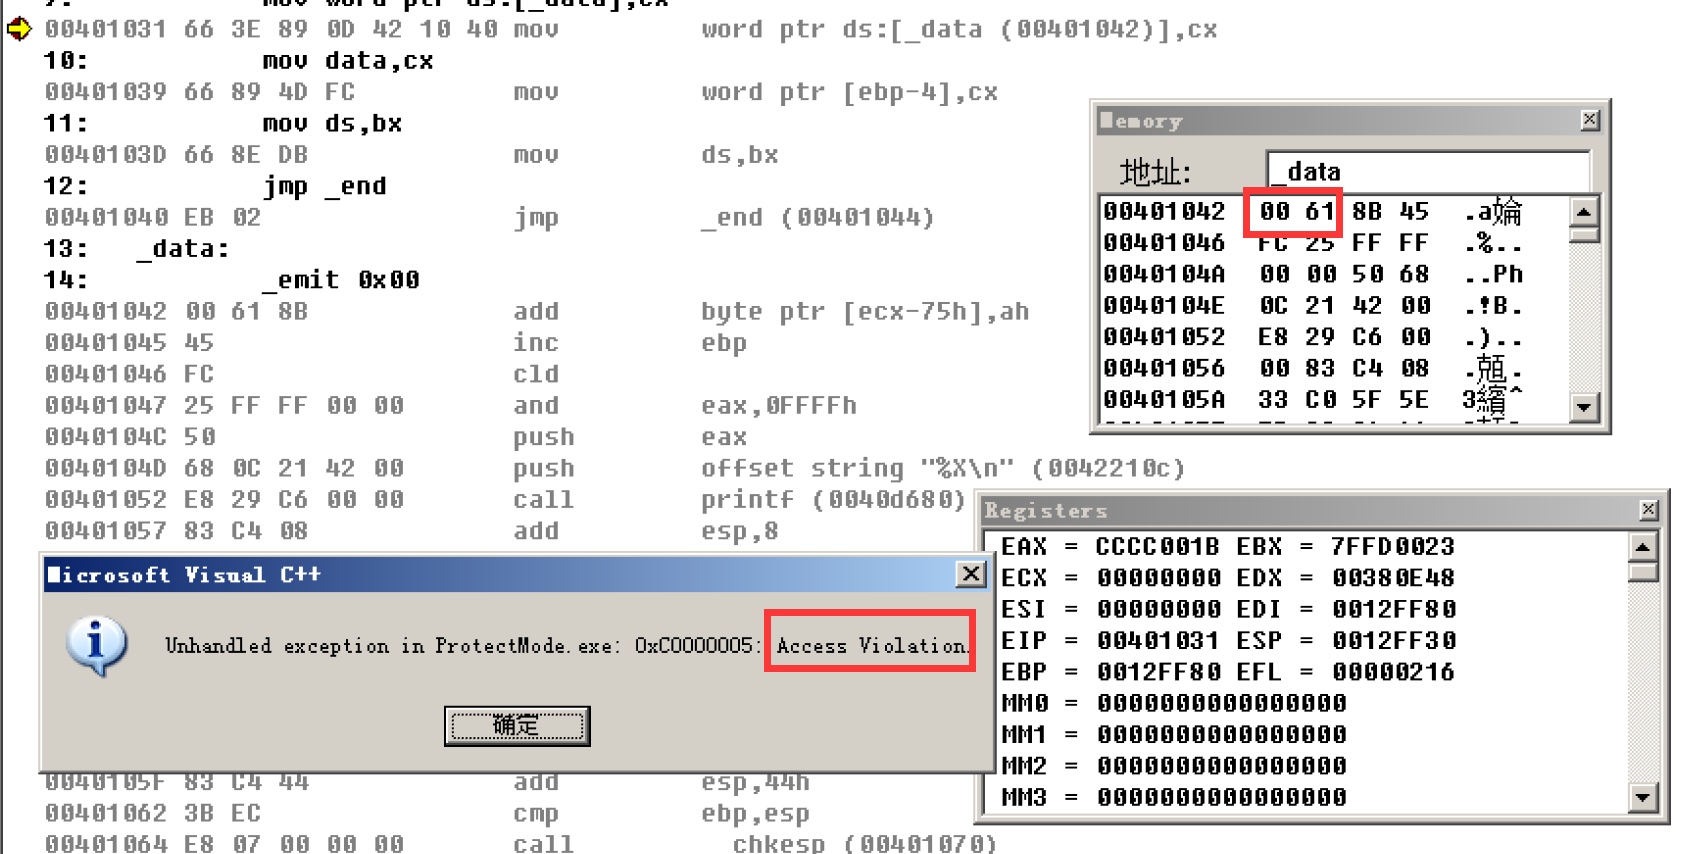Click source line 10 mov data,cx
The image size is (1701, 854).
click(238, 61)
